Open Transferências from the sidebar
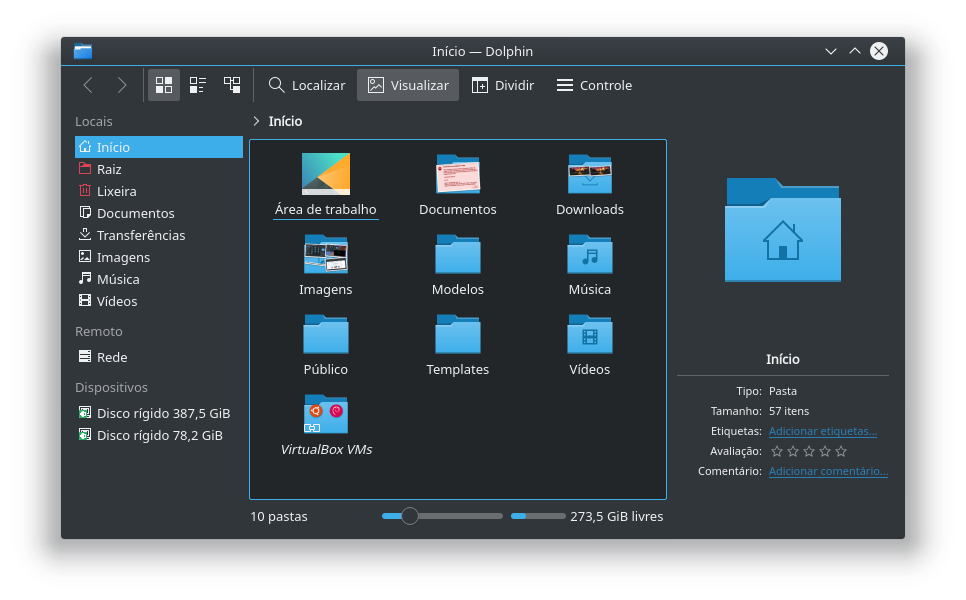This screenshot has height=600, width=966. tap(143, 235)
